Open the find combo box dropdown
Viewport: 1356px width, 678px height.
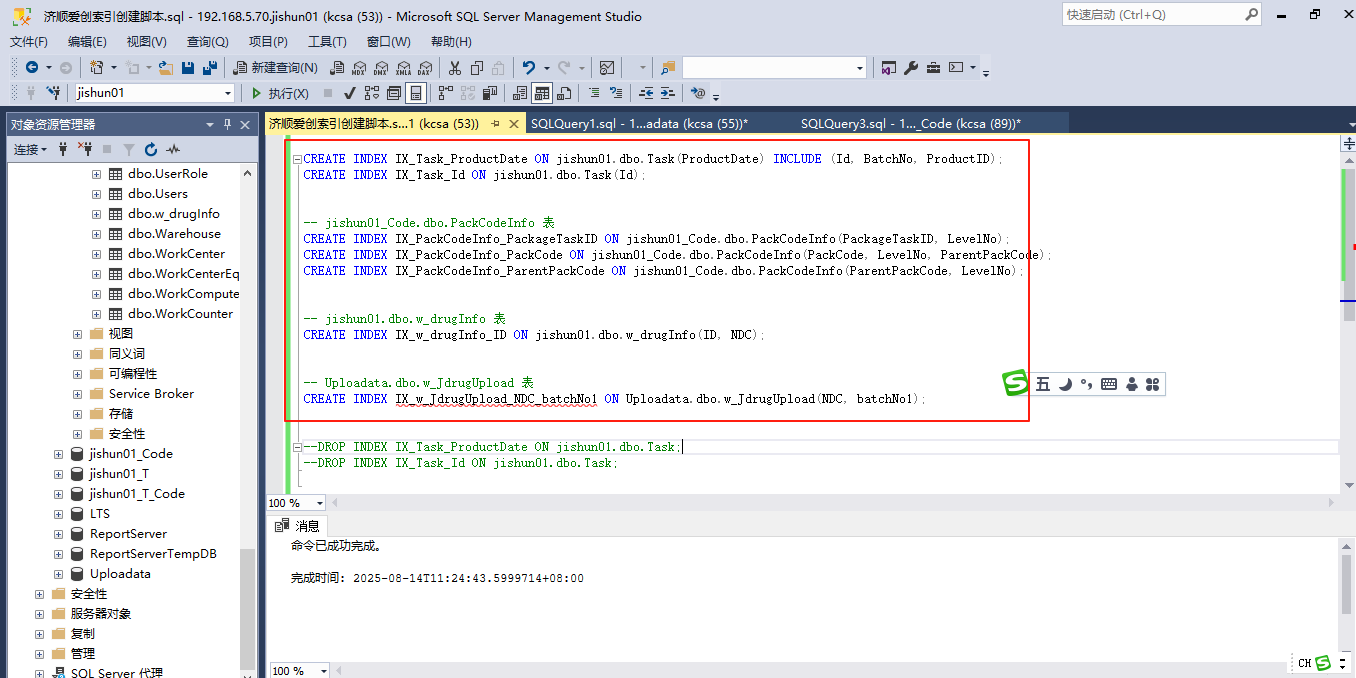[860, 67]
